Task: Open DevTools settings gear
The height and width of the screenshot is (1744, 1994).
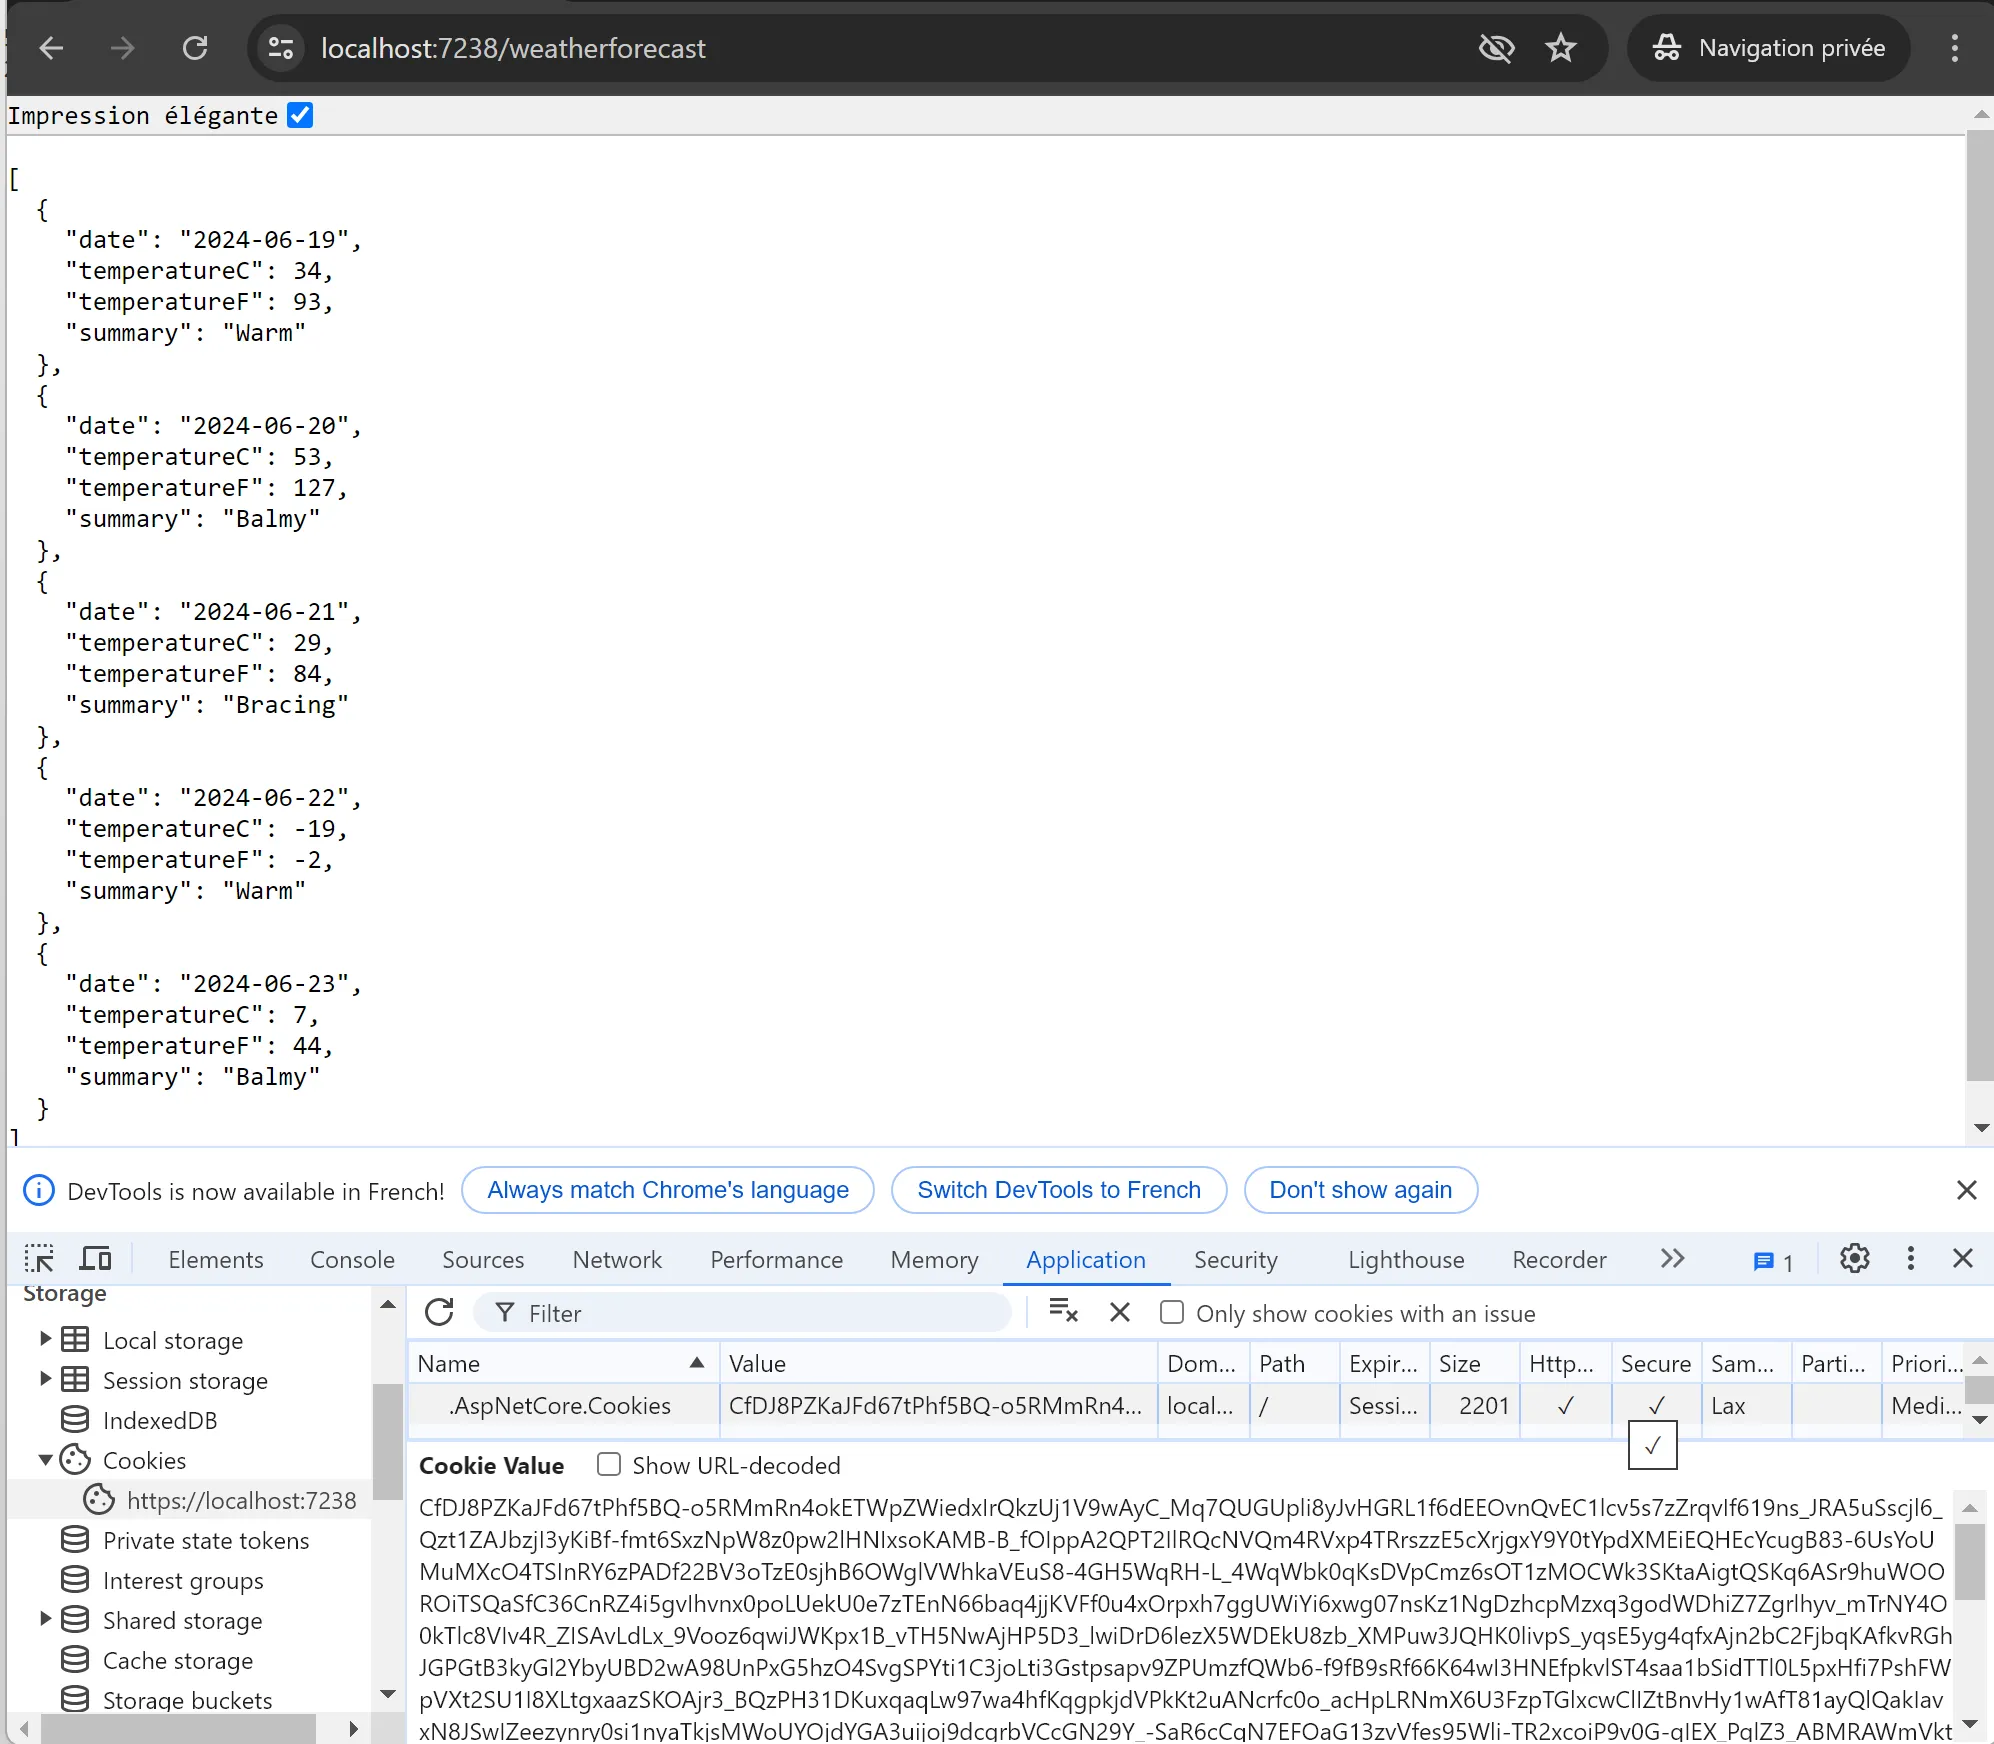Action: [1854, 1259]
